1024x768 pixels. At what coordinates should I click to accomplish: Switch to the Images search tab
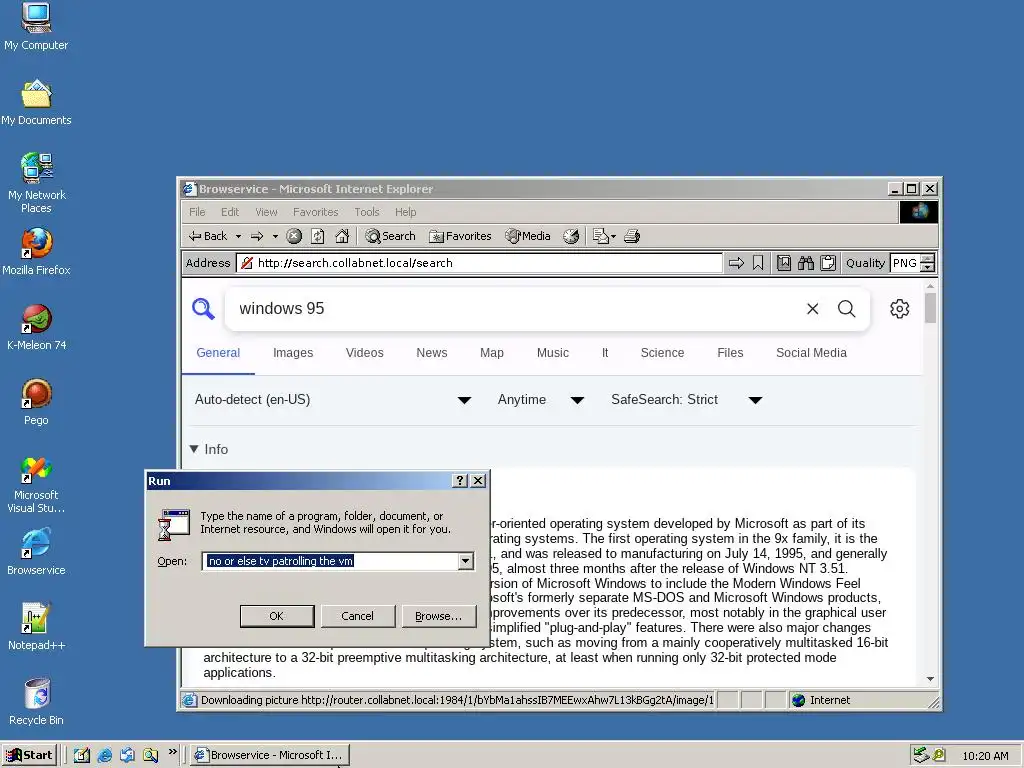tap(293, 353)
